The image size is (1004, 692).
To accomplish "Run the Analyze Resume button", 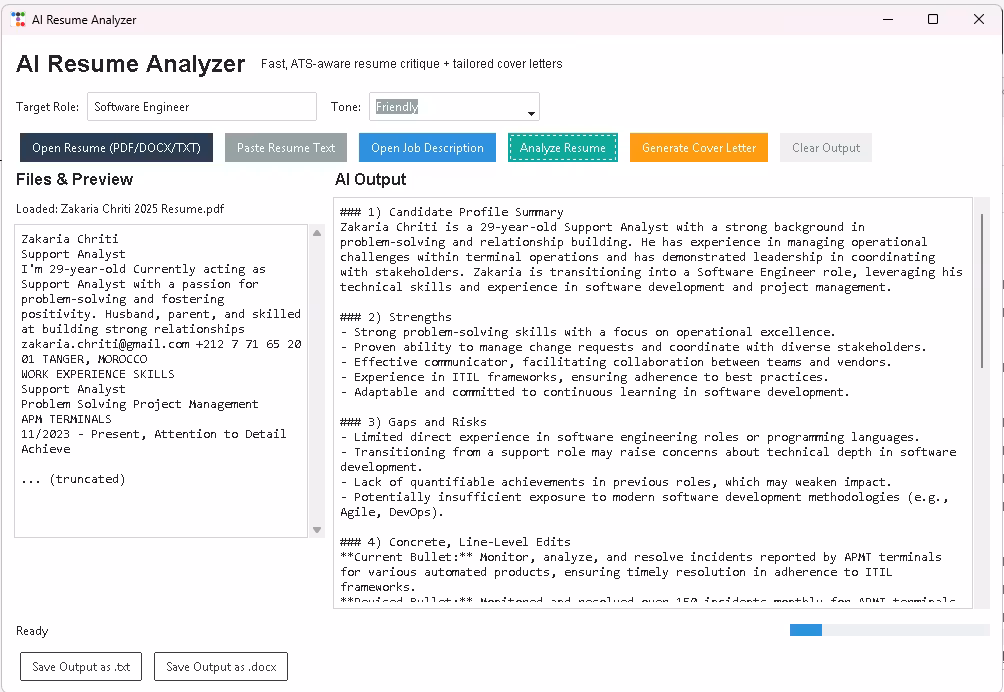I will click(562, 148).
